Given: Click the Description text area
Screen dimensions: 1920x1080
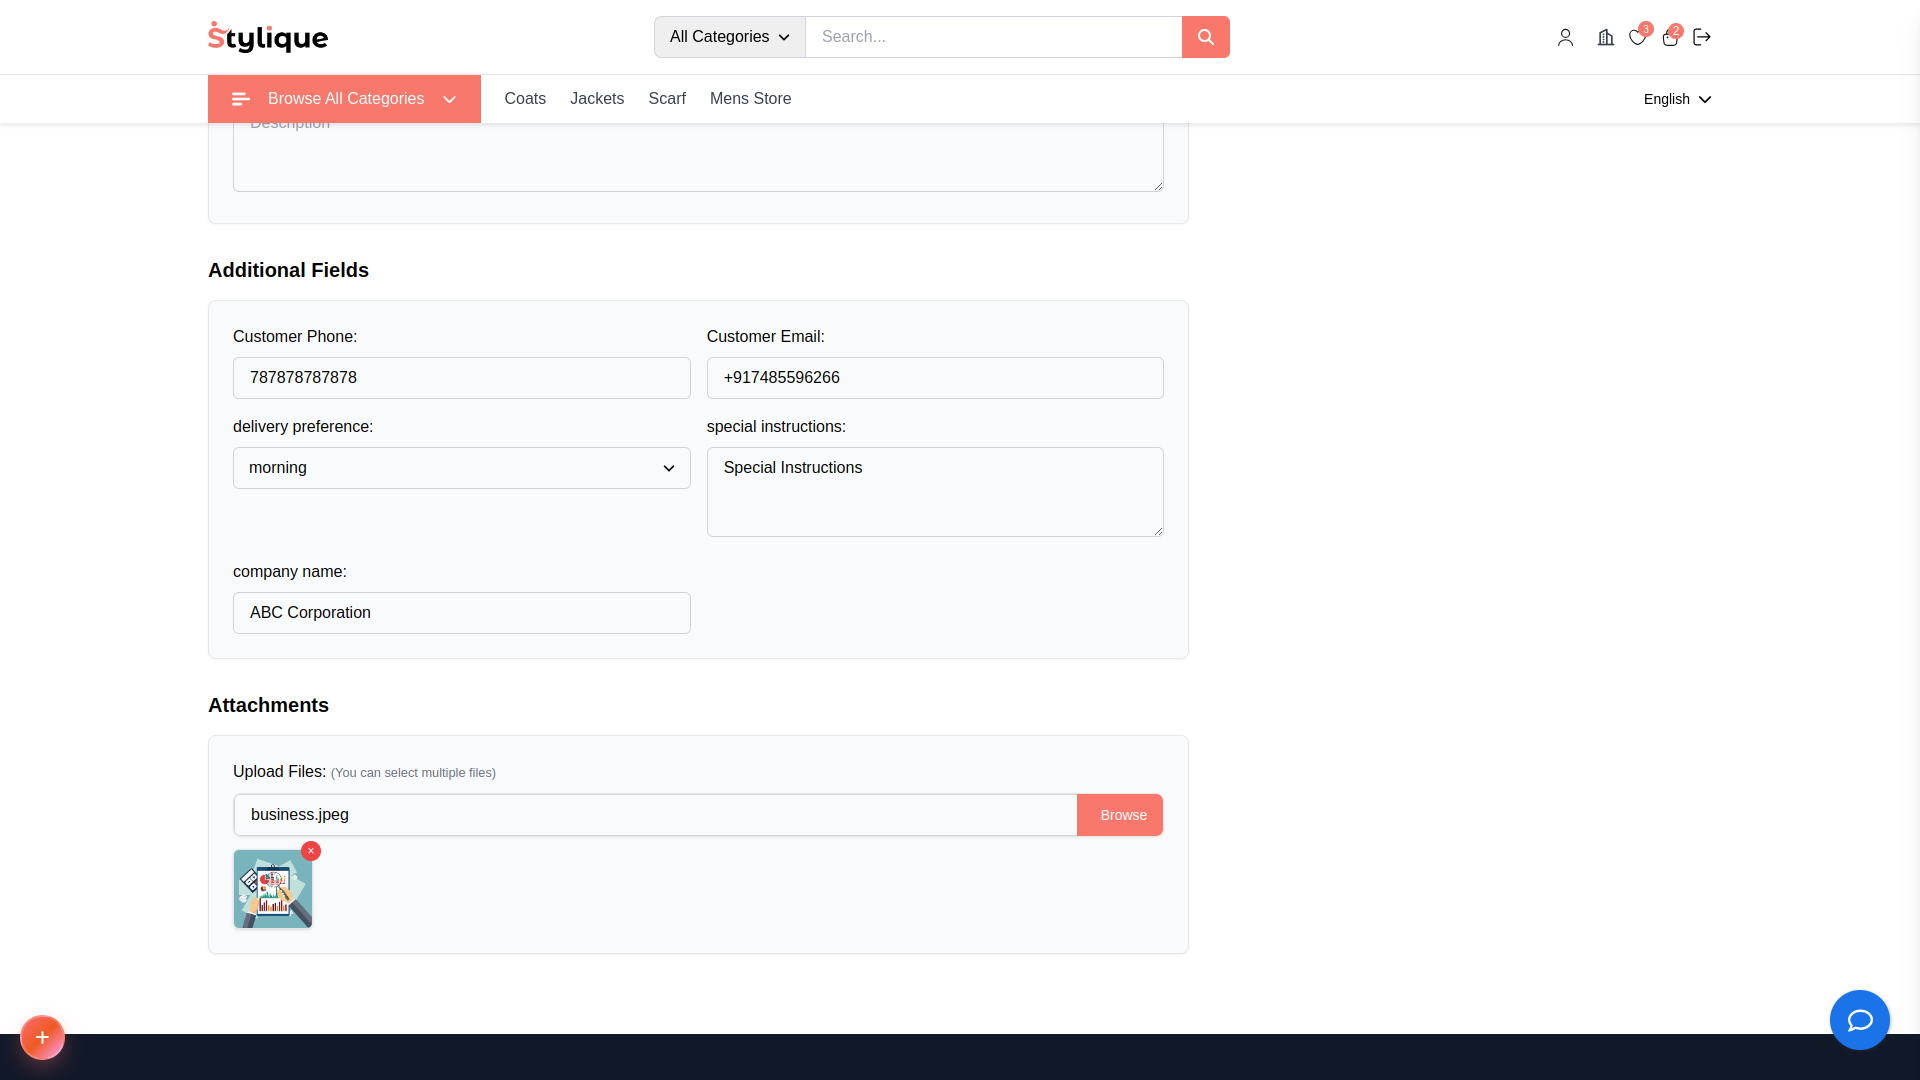Looking at the screenshot, I should tap(698, 157).
